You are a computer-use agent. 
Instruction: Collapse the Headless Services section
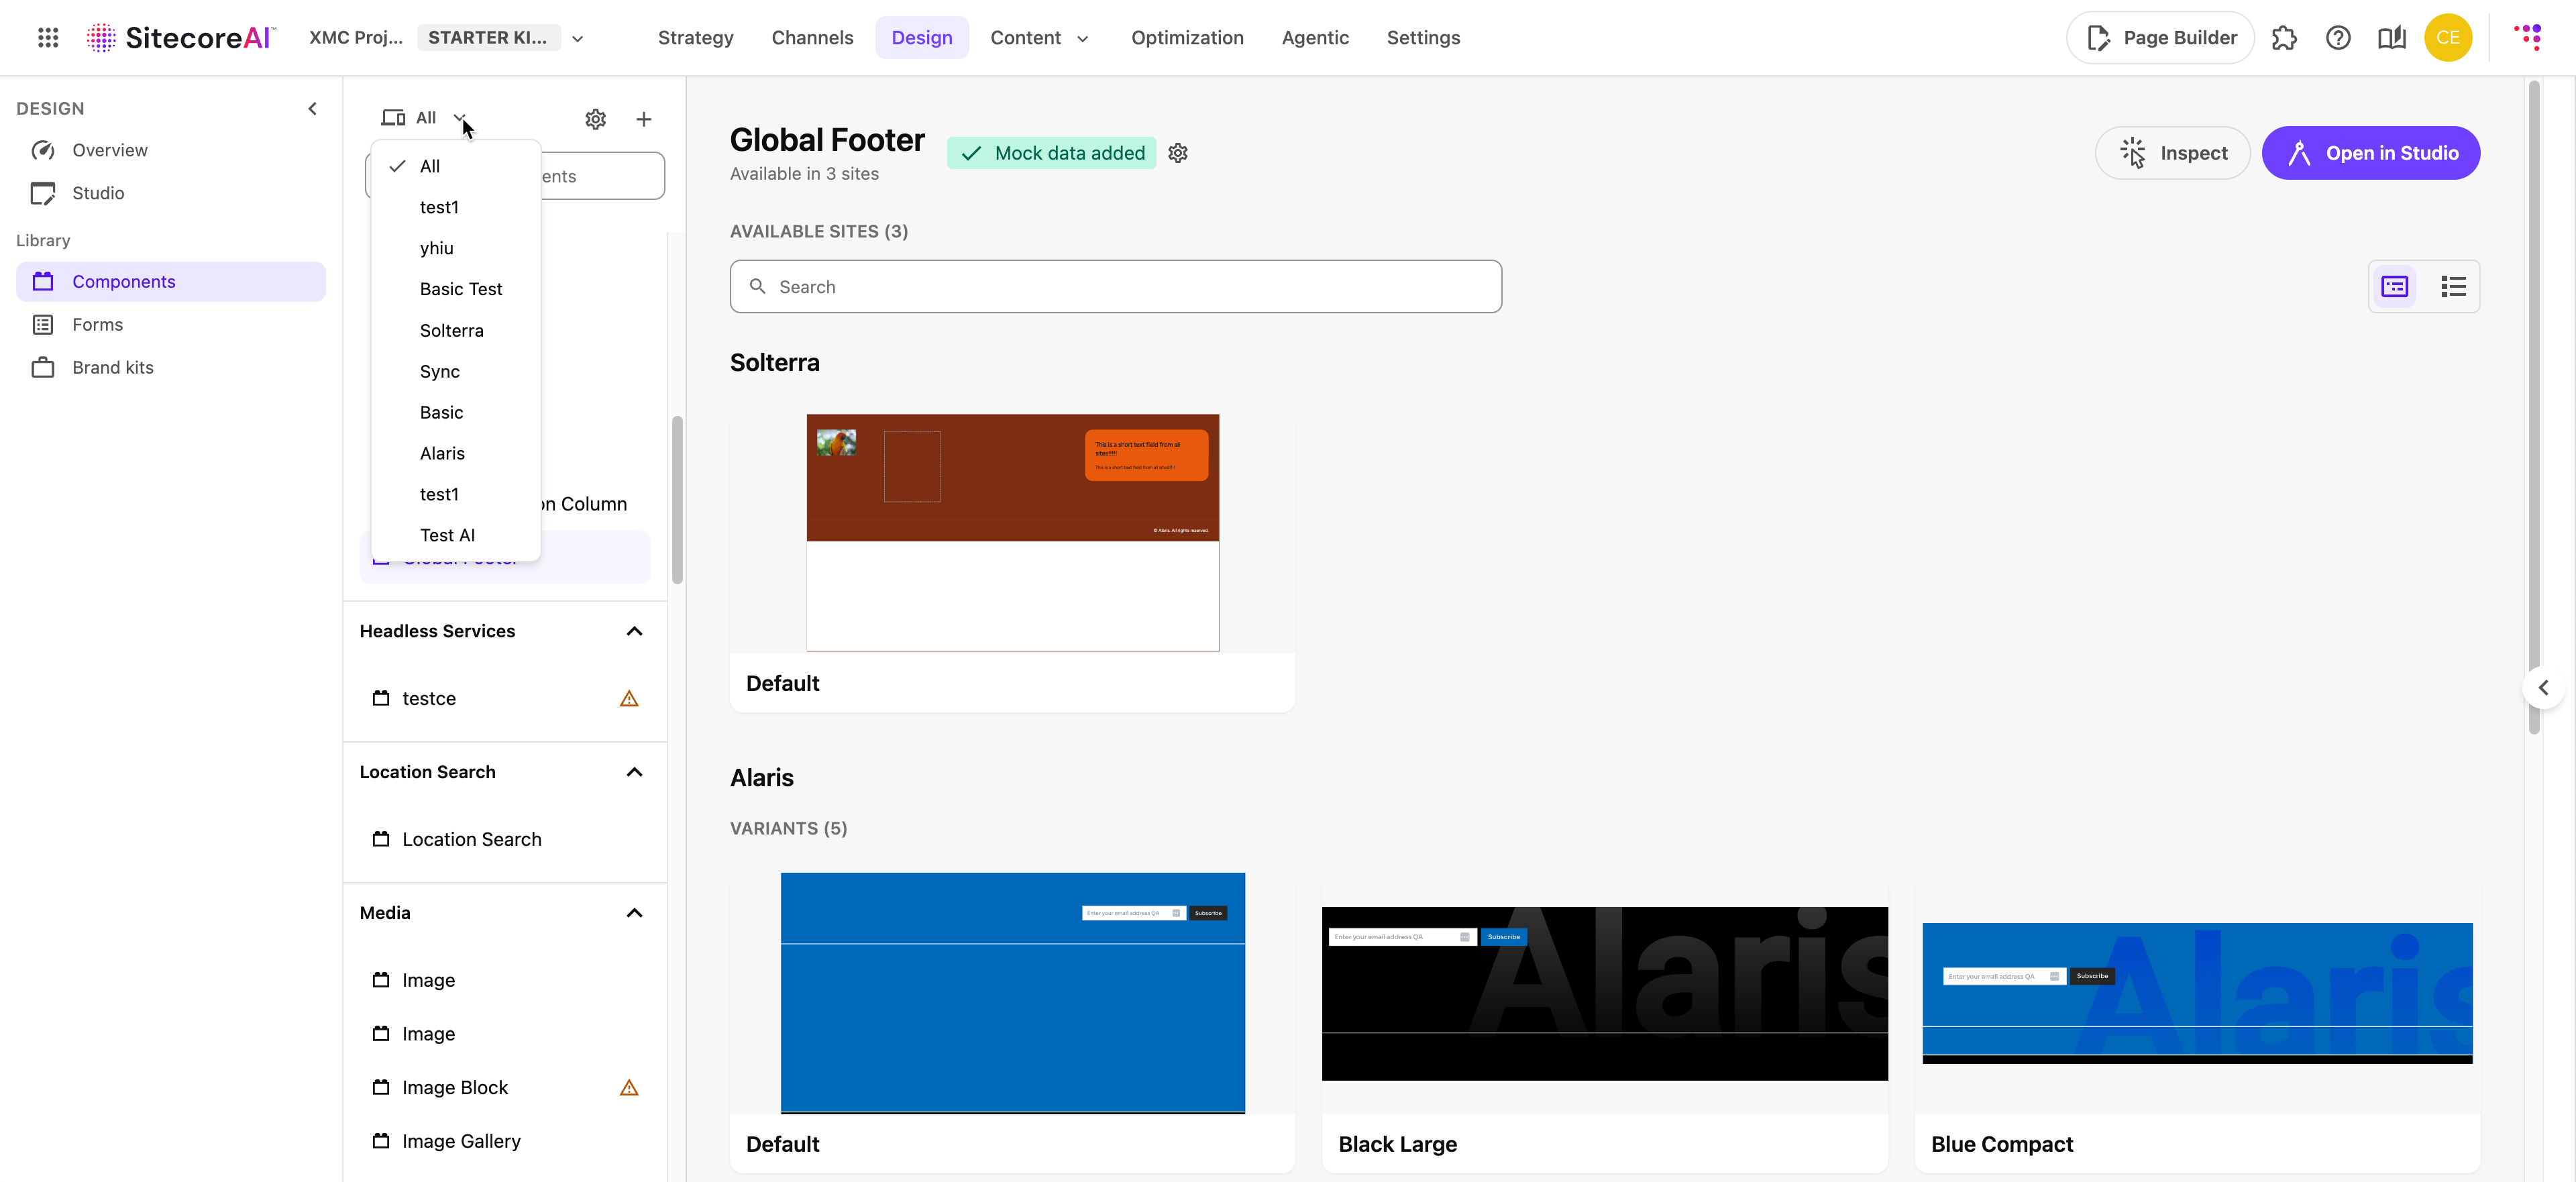tap(634, 631)
